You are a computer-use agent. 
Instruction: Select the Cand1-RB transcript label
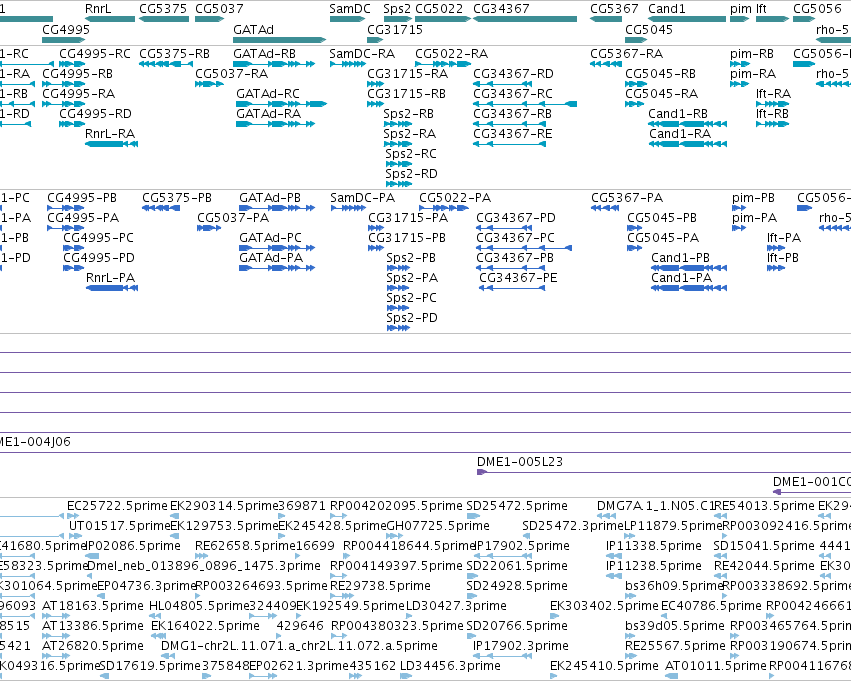coord(678,114)
